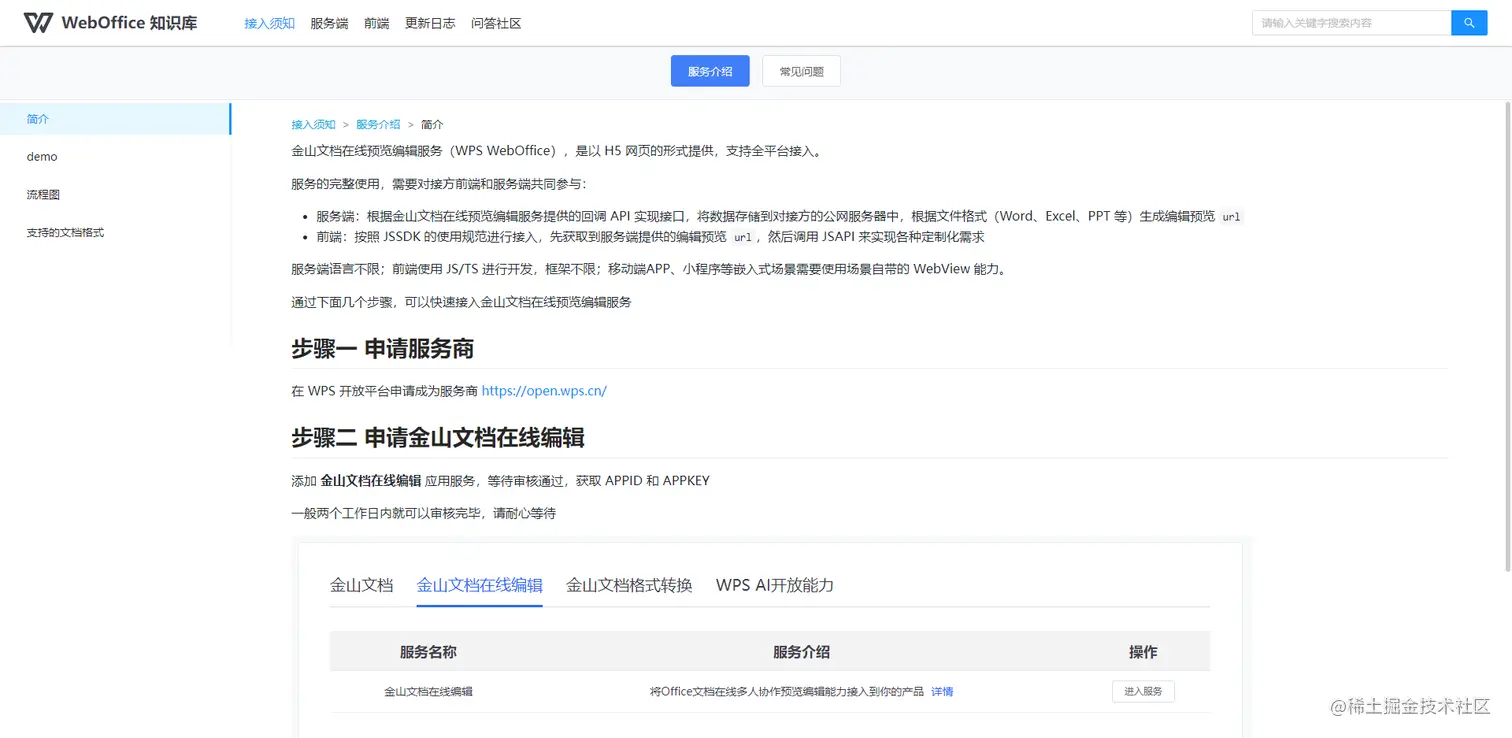Select the 金山文档 tab in the embedded image
Image resolution: width=1512 pixels, height=738 pixels.
(x=361, y=585)
